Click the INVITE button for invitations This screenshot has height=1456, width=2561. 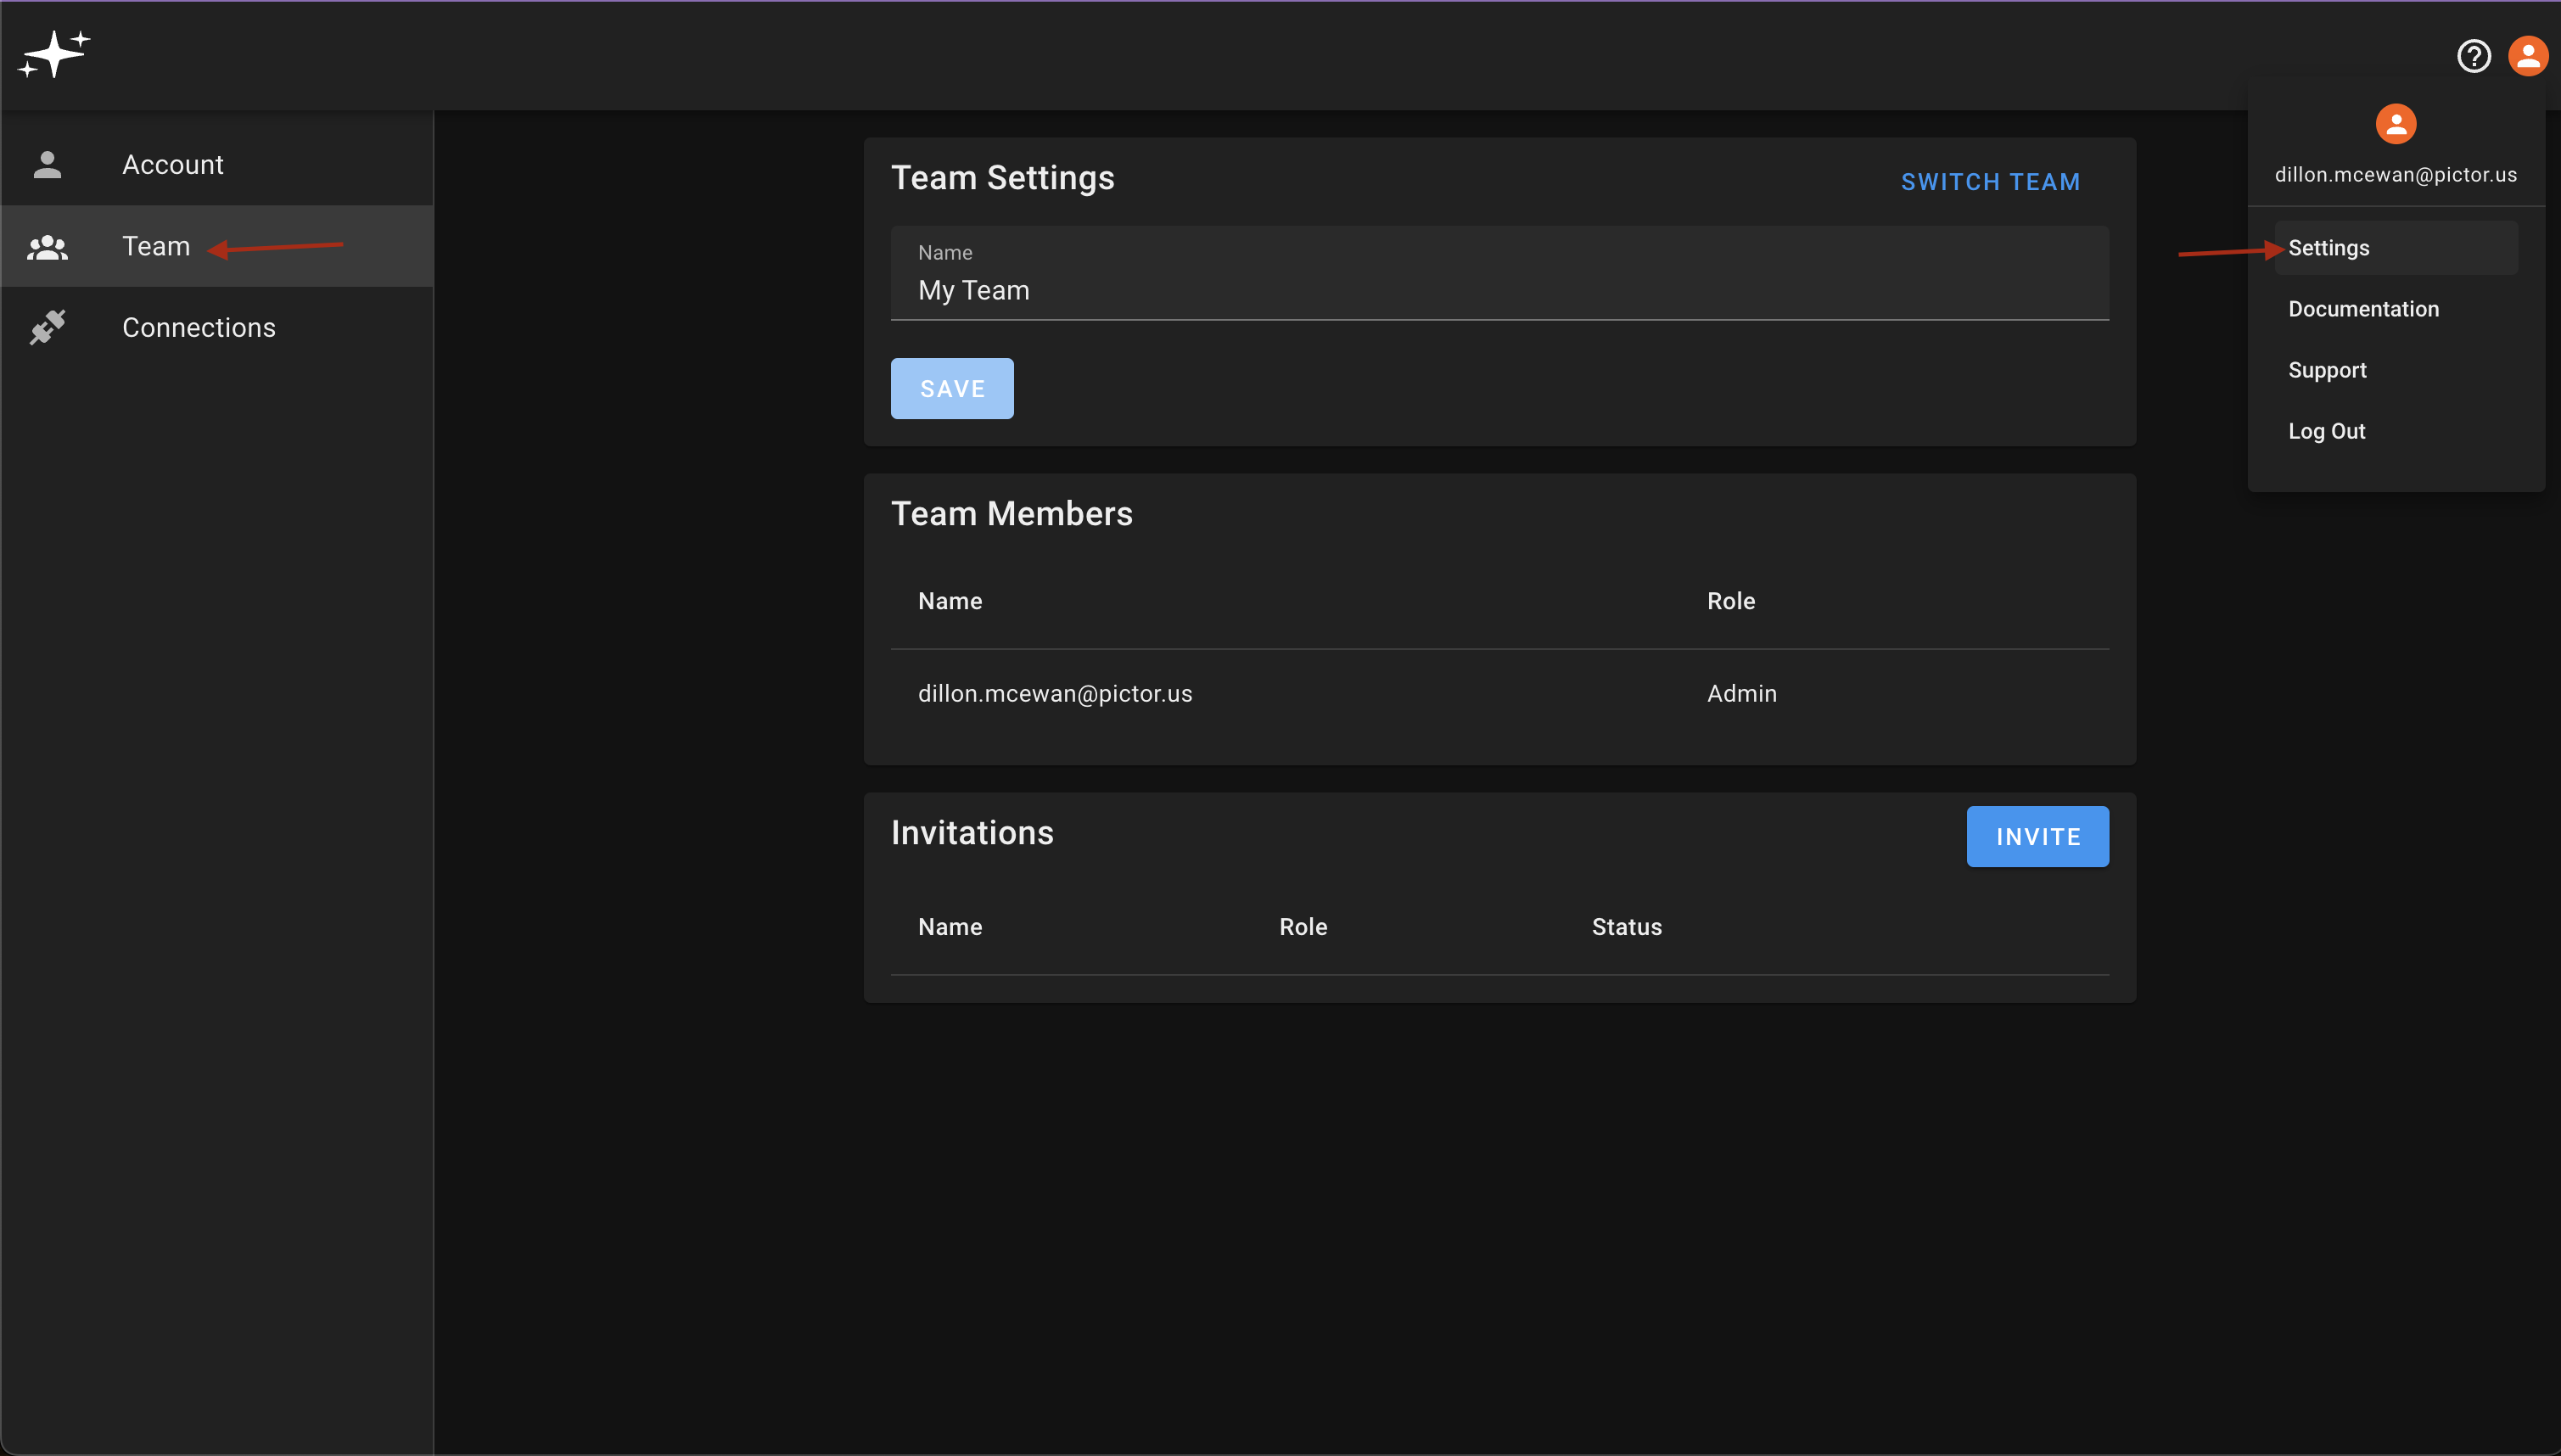coord(2038,835)
